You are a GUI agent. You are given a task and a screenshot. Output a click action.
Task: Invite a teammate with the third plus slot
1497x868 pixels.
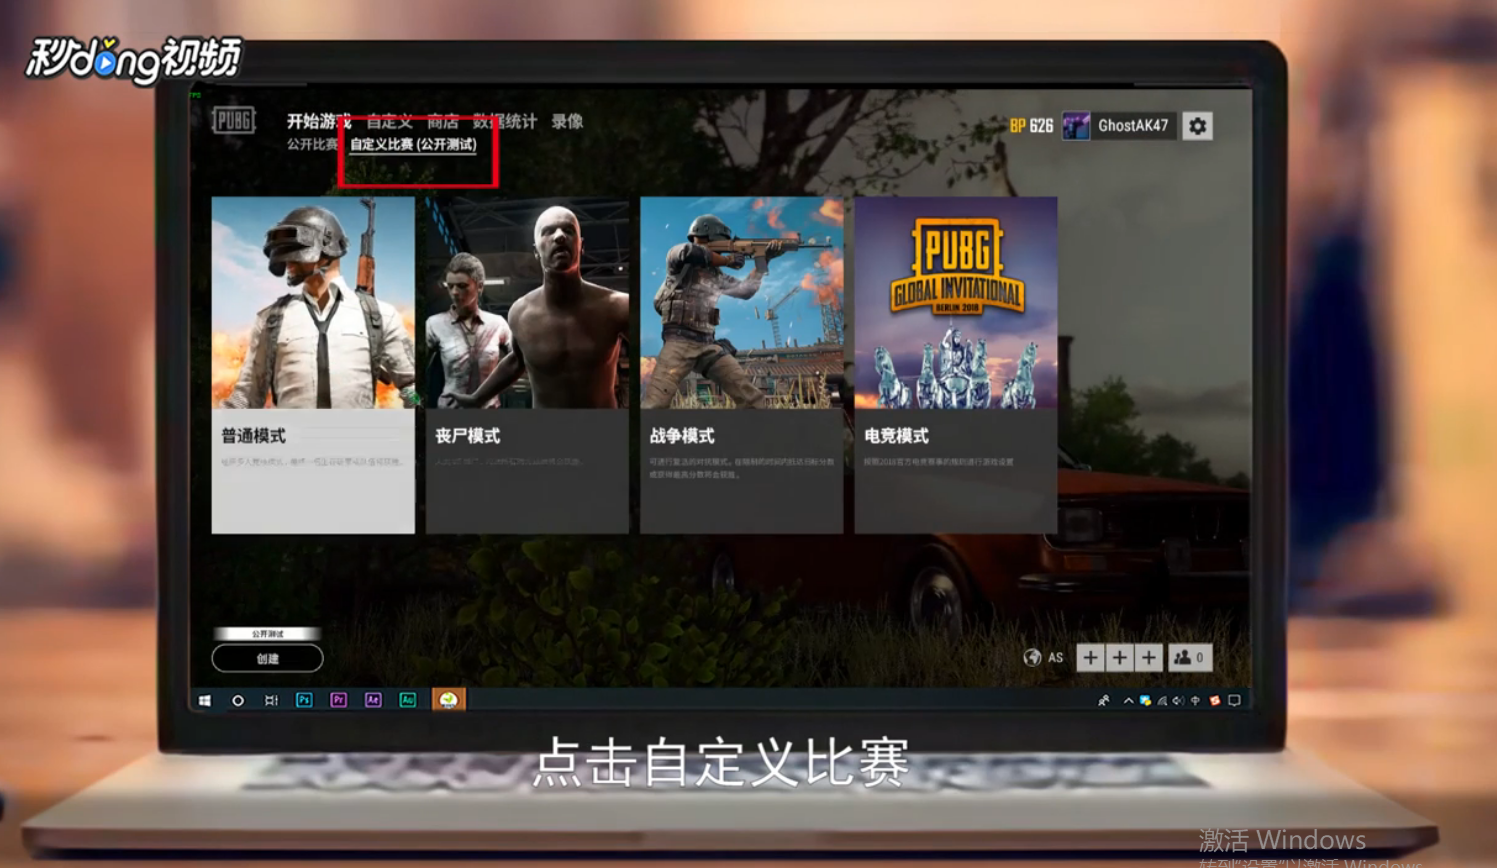1148,657
